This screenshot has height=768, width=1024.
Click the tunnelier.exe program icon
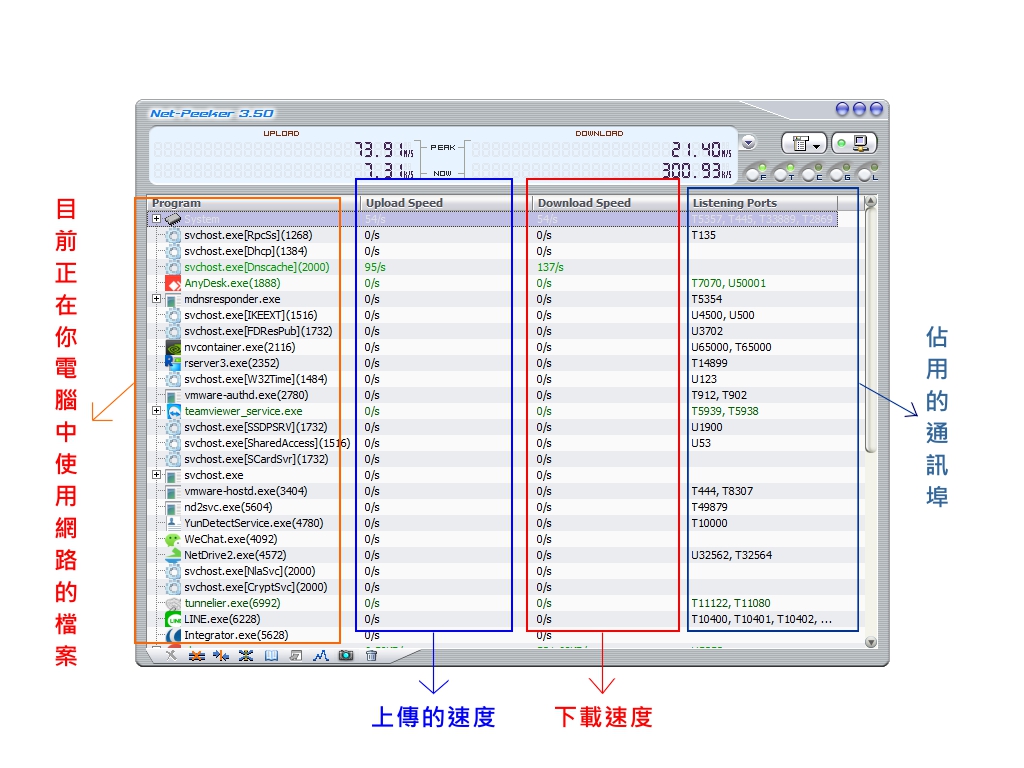click(173, 603)
